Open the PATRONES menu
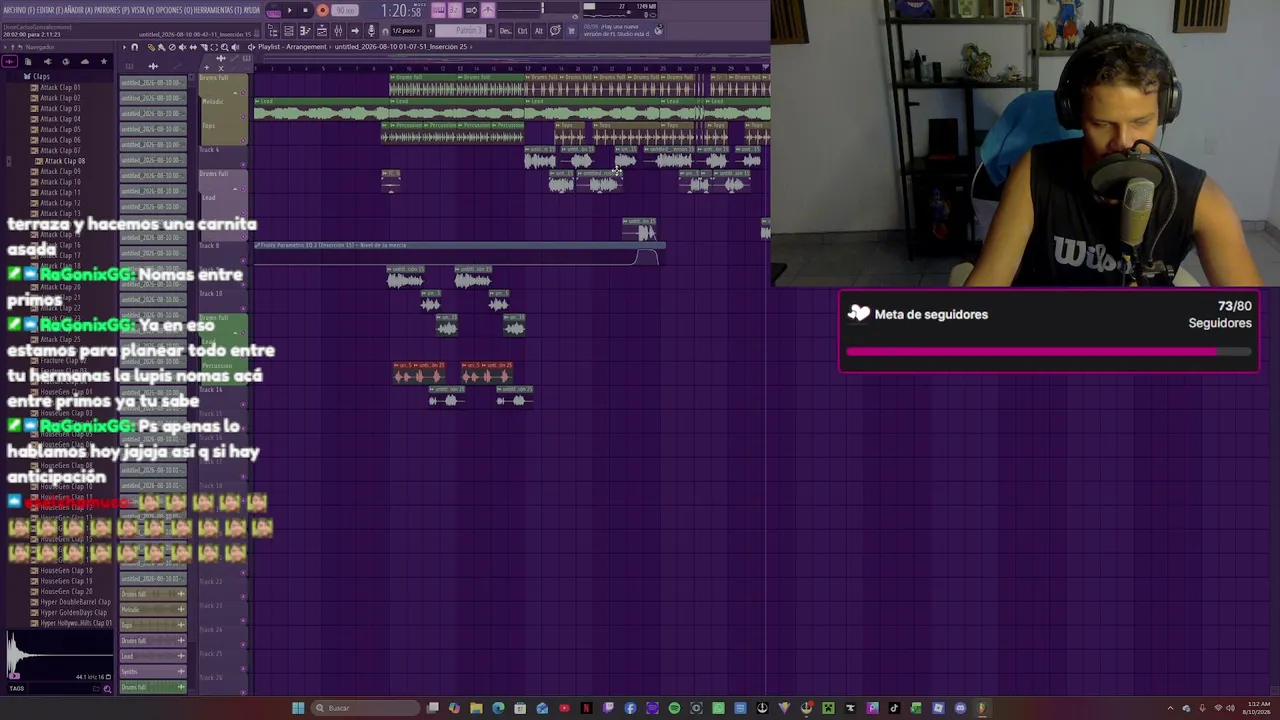This screenshot has height=720, width=1280. (110, 10)
